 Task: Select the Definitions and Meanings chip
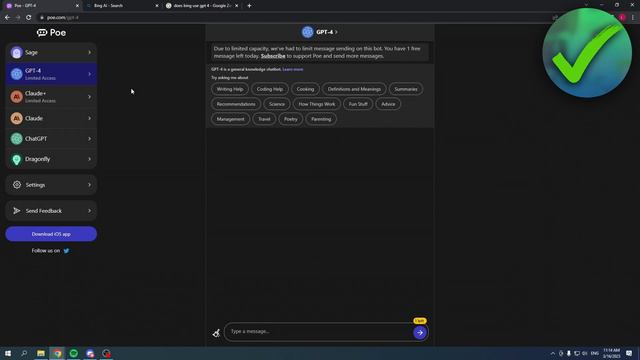(354, 89)
